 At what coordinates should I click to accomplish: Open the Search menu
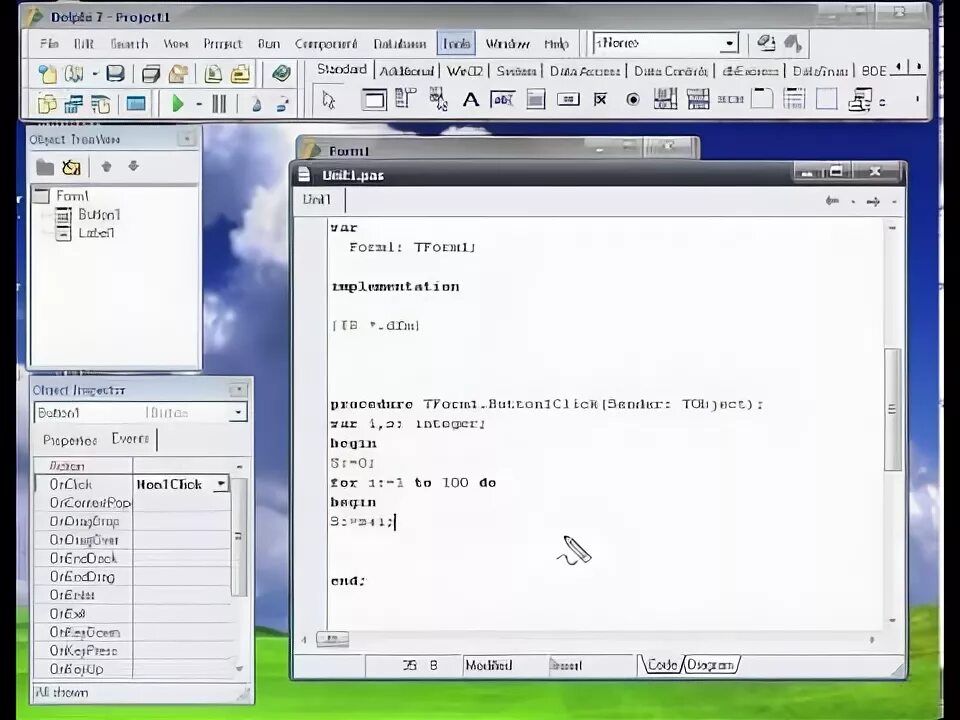click(x=129, y=43)
